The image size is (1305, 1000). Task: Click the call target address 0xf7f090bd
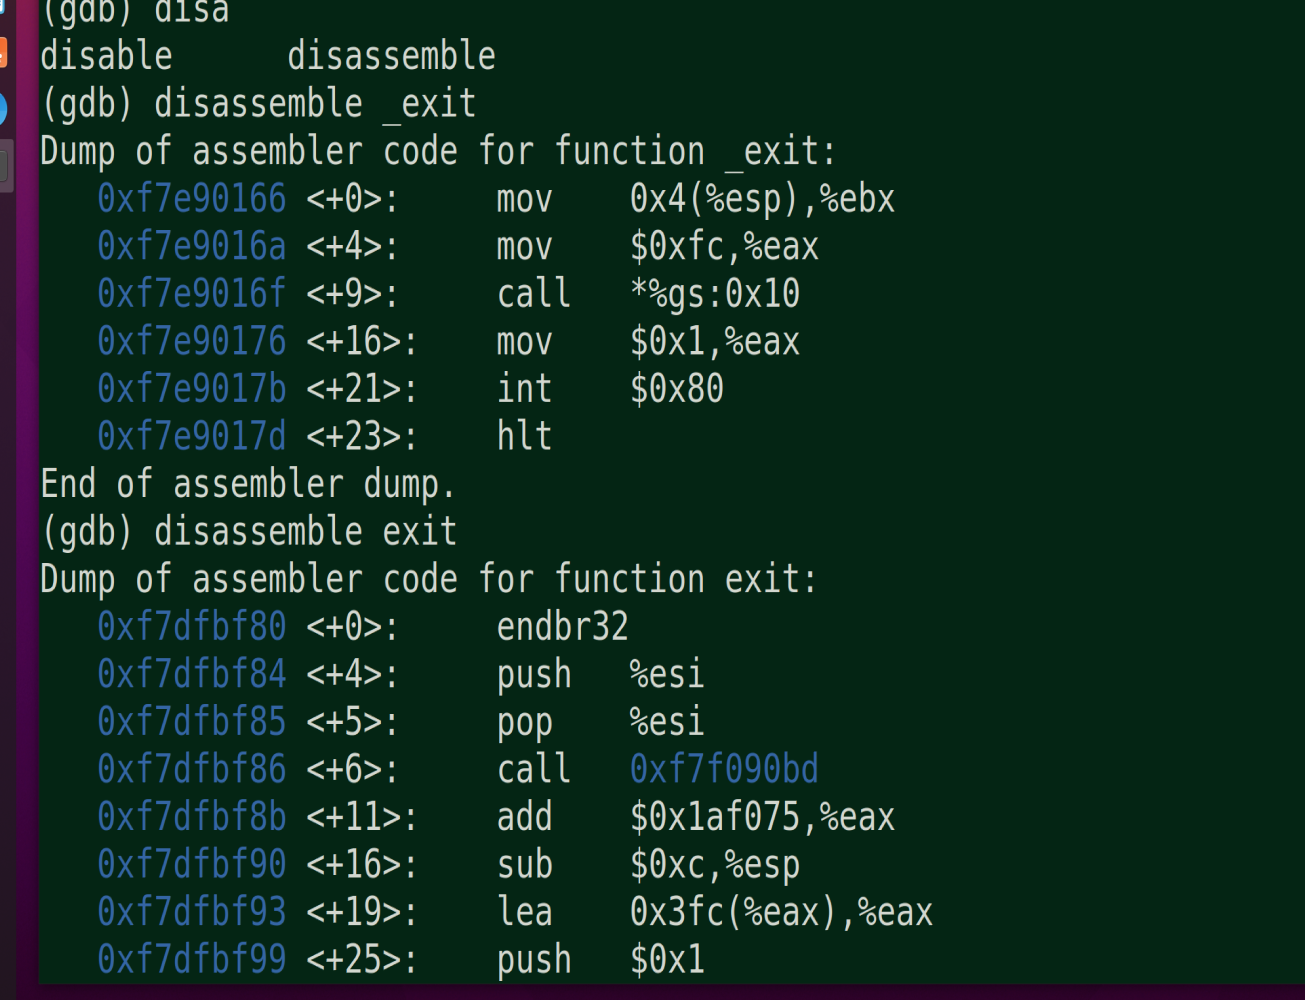pos(724,768)
